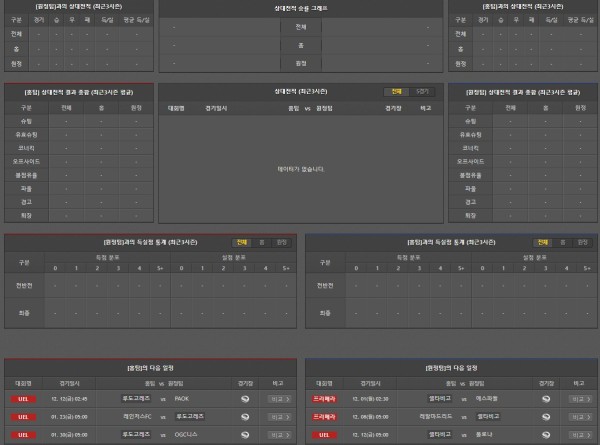Image resolution: width=600 pixels, height=445 pixels.
Task: Select 전체 filter in right goal statistics panel
Action: pyautogui.click(x=542, y=242)
